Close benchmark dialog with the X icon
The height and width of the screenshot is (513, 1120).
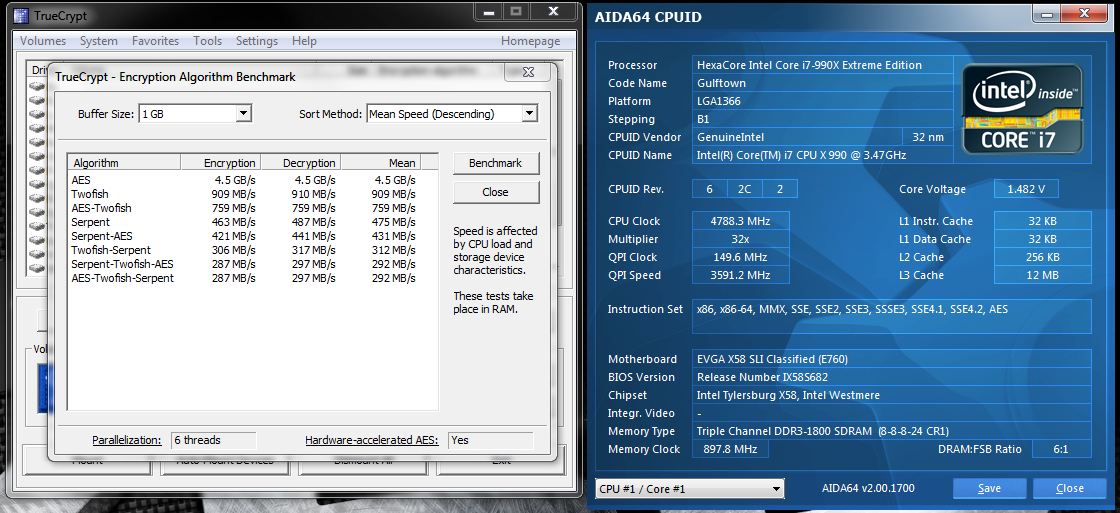pyautogui.click(x=528, y=72)
